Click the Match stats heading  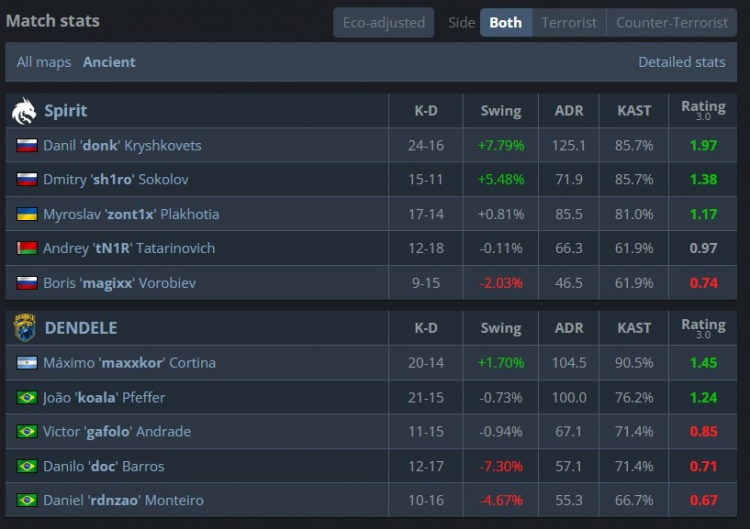click(x=53, y=21)
